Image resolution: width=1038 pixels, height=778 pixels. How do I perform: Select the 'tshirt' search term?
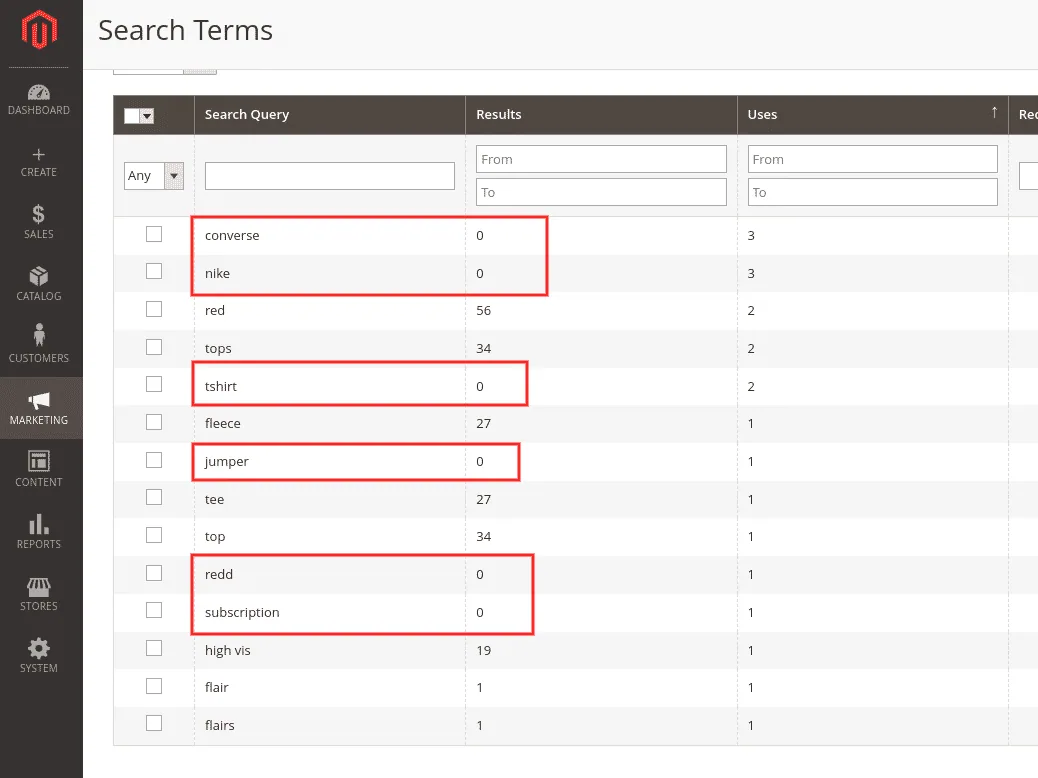point(220,386)
